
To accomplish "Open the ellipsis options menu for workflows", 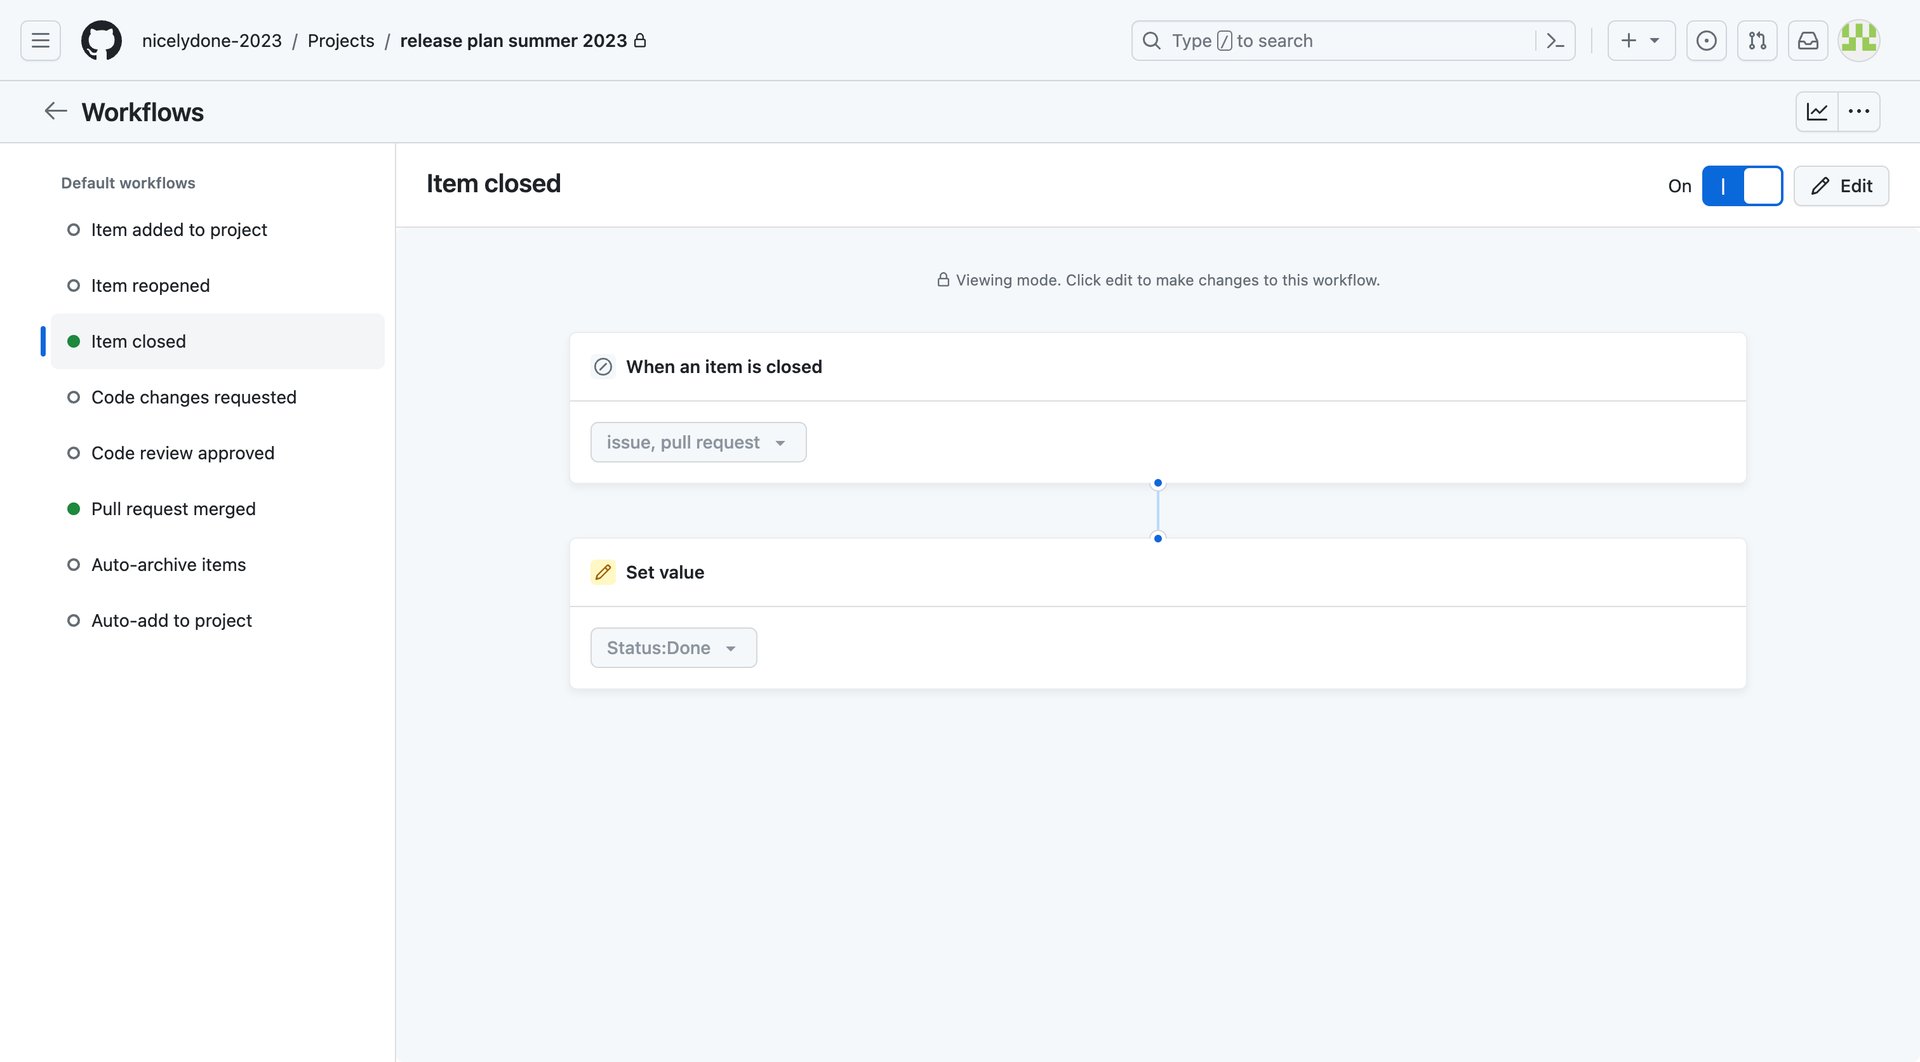I will click(1860, 111).
